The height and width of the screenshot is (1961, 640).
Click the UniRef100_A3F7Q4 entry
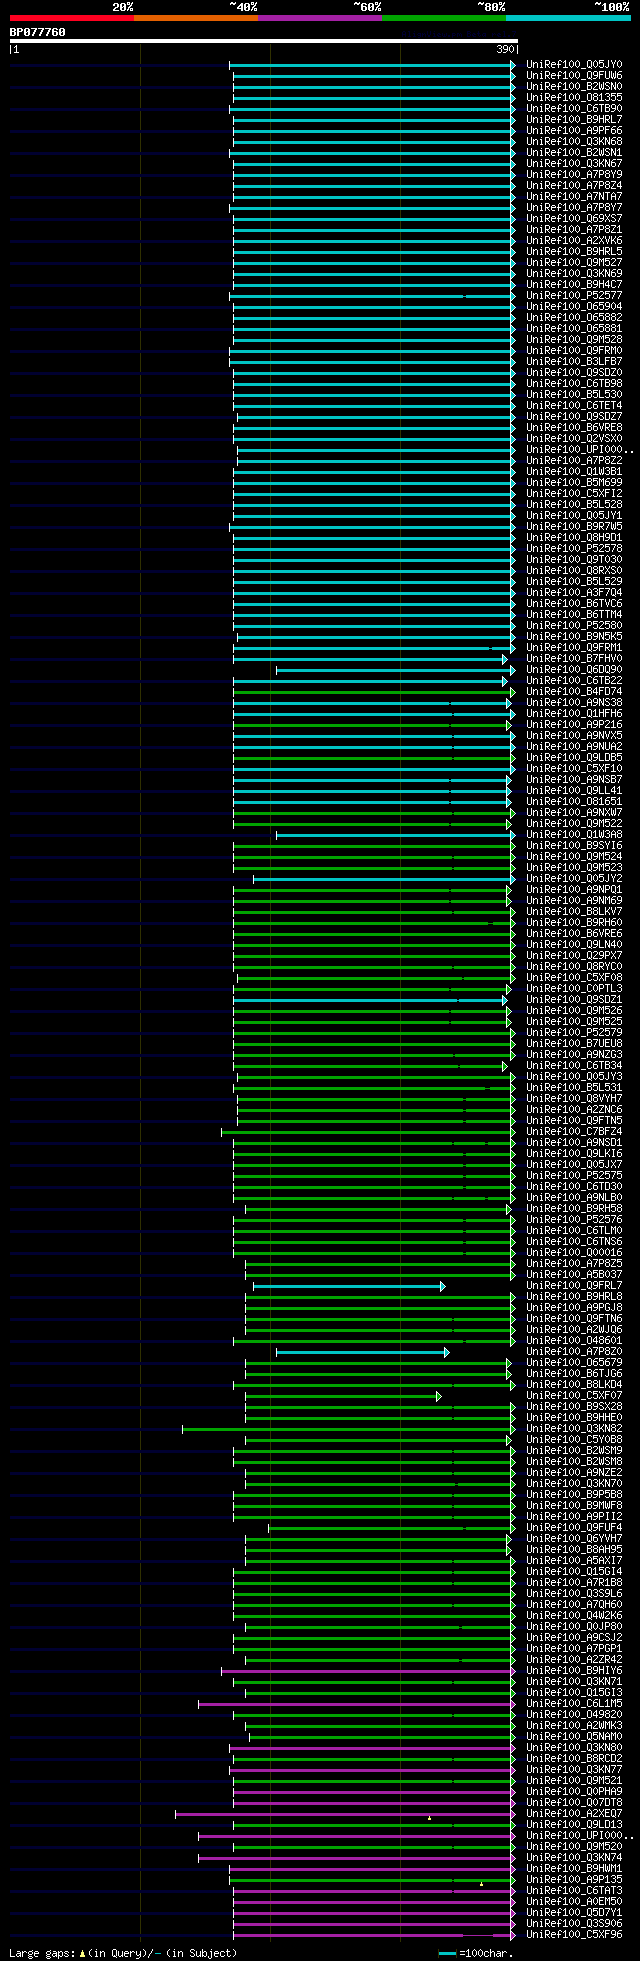point(574,593)
